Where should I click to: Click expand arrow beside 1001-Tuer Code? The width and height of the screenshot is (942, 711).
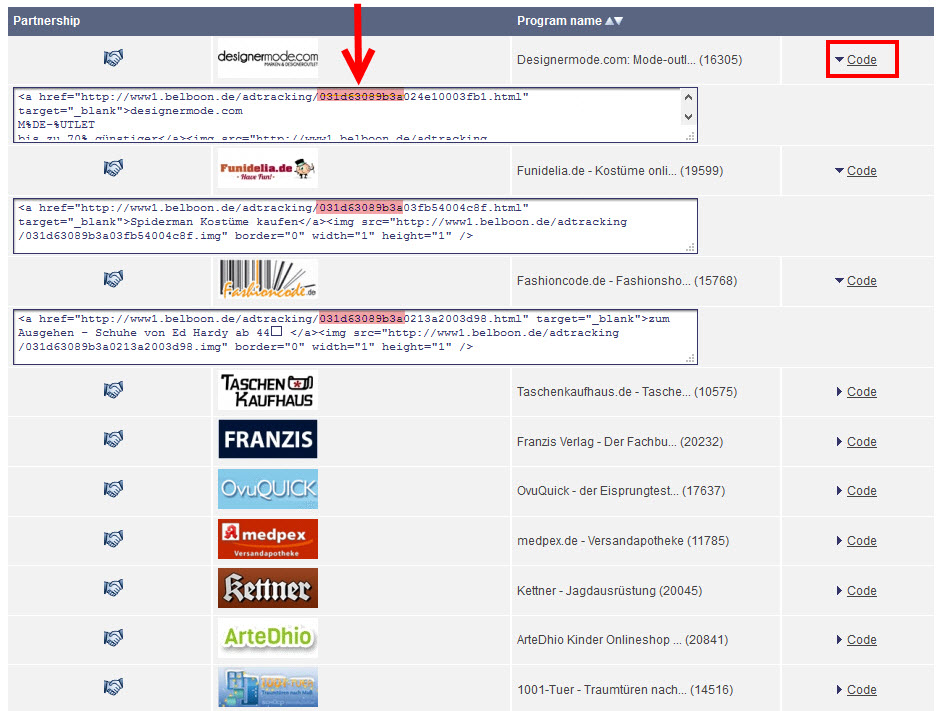(839, 690)
